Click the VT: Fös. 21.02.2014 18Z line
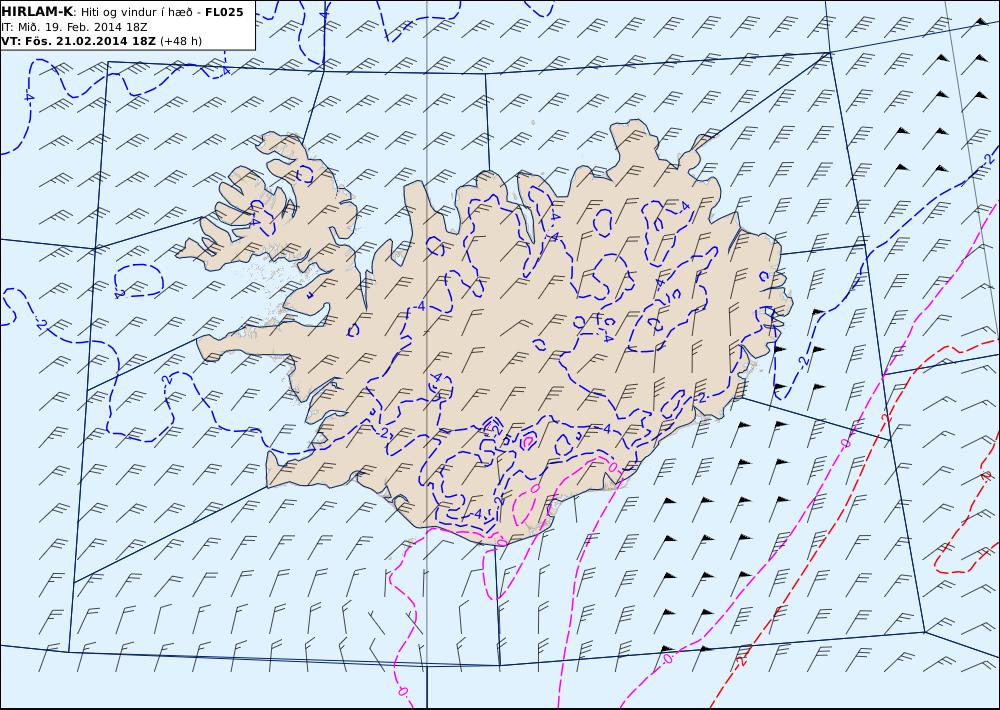Screen dimensions: 1000x710 tap(78, 41)
